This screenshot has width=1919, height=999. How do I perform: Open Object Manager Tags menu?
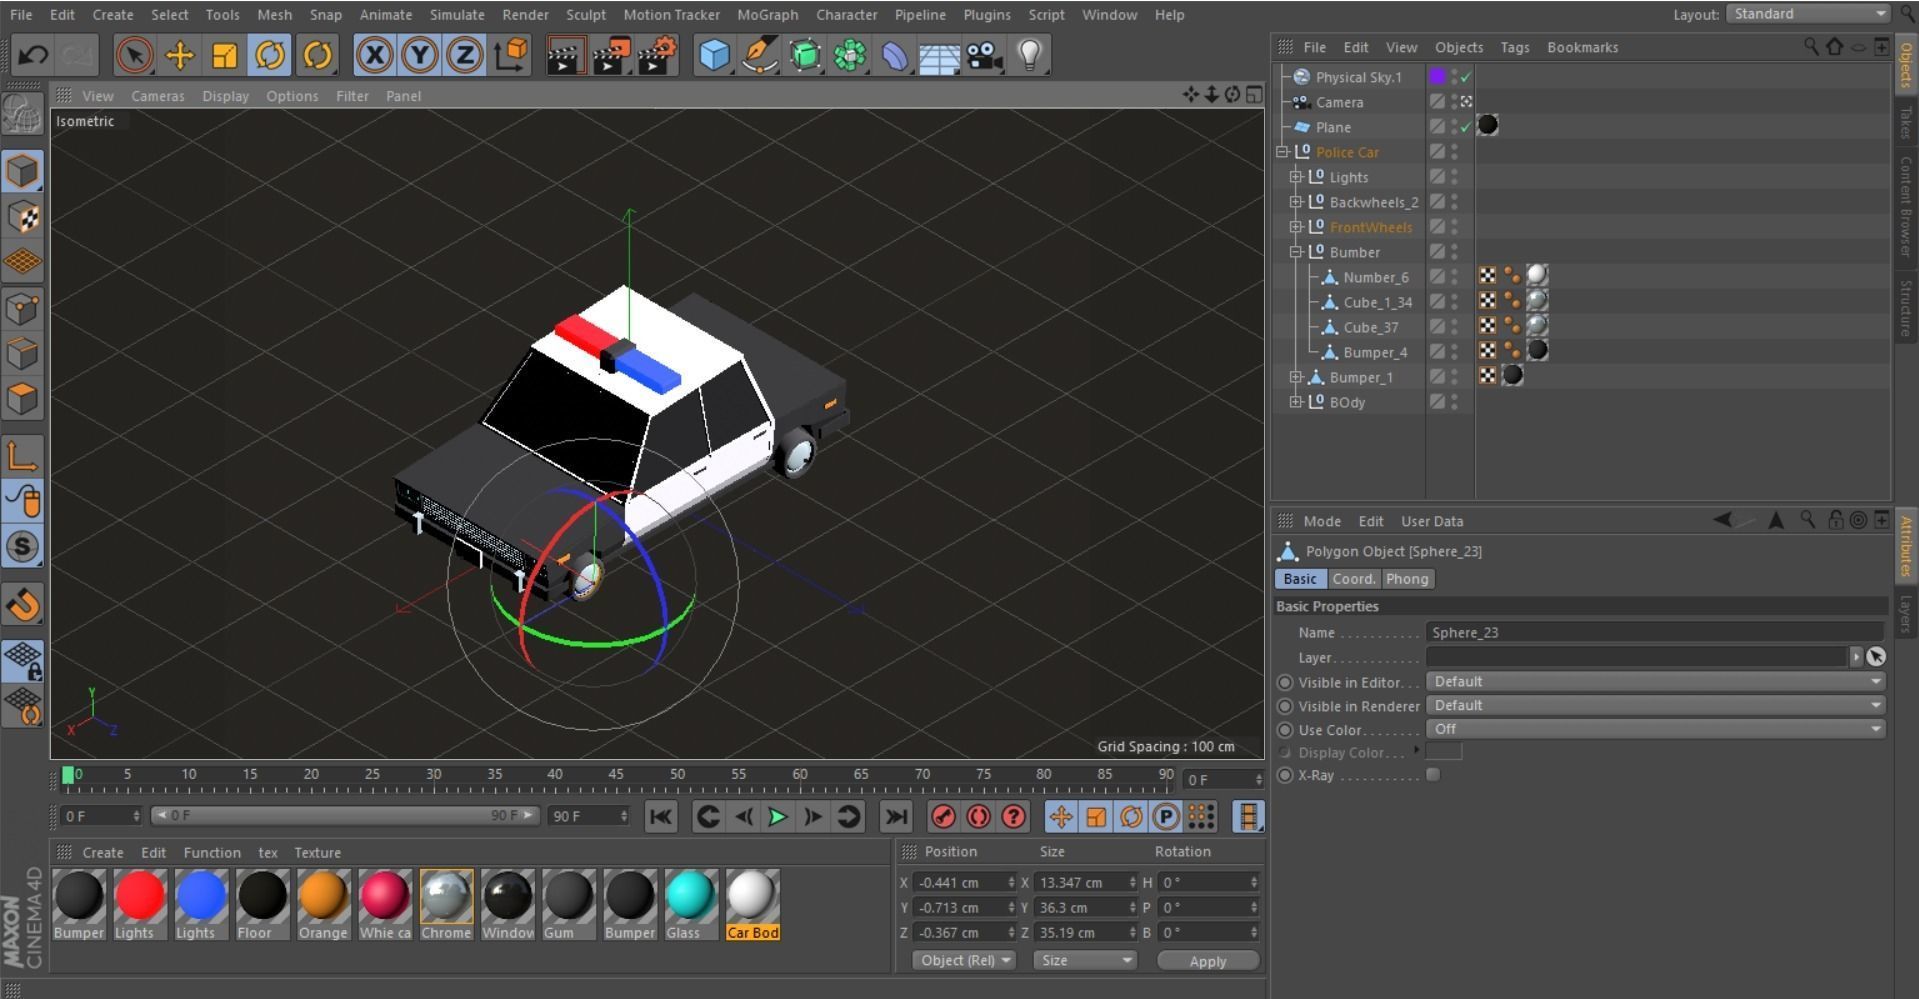1515,47
